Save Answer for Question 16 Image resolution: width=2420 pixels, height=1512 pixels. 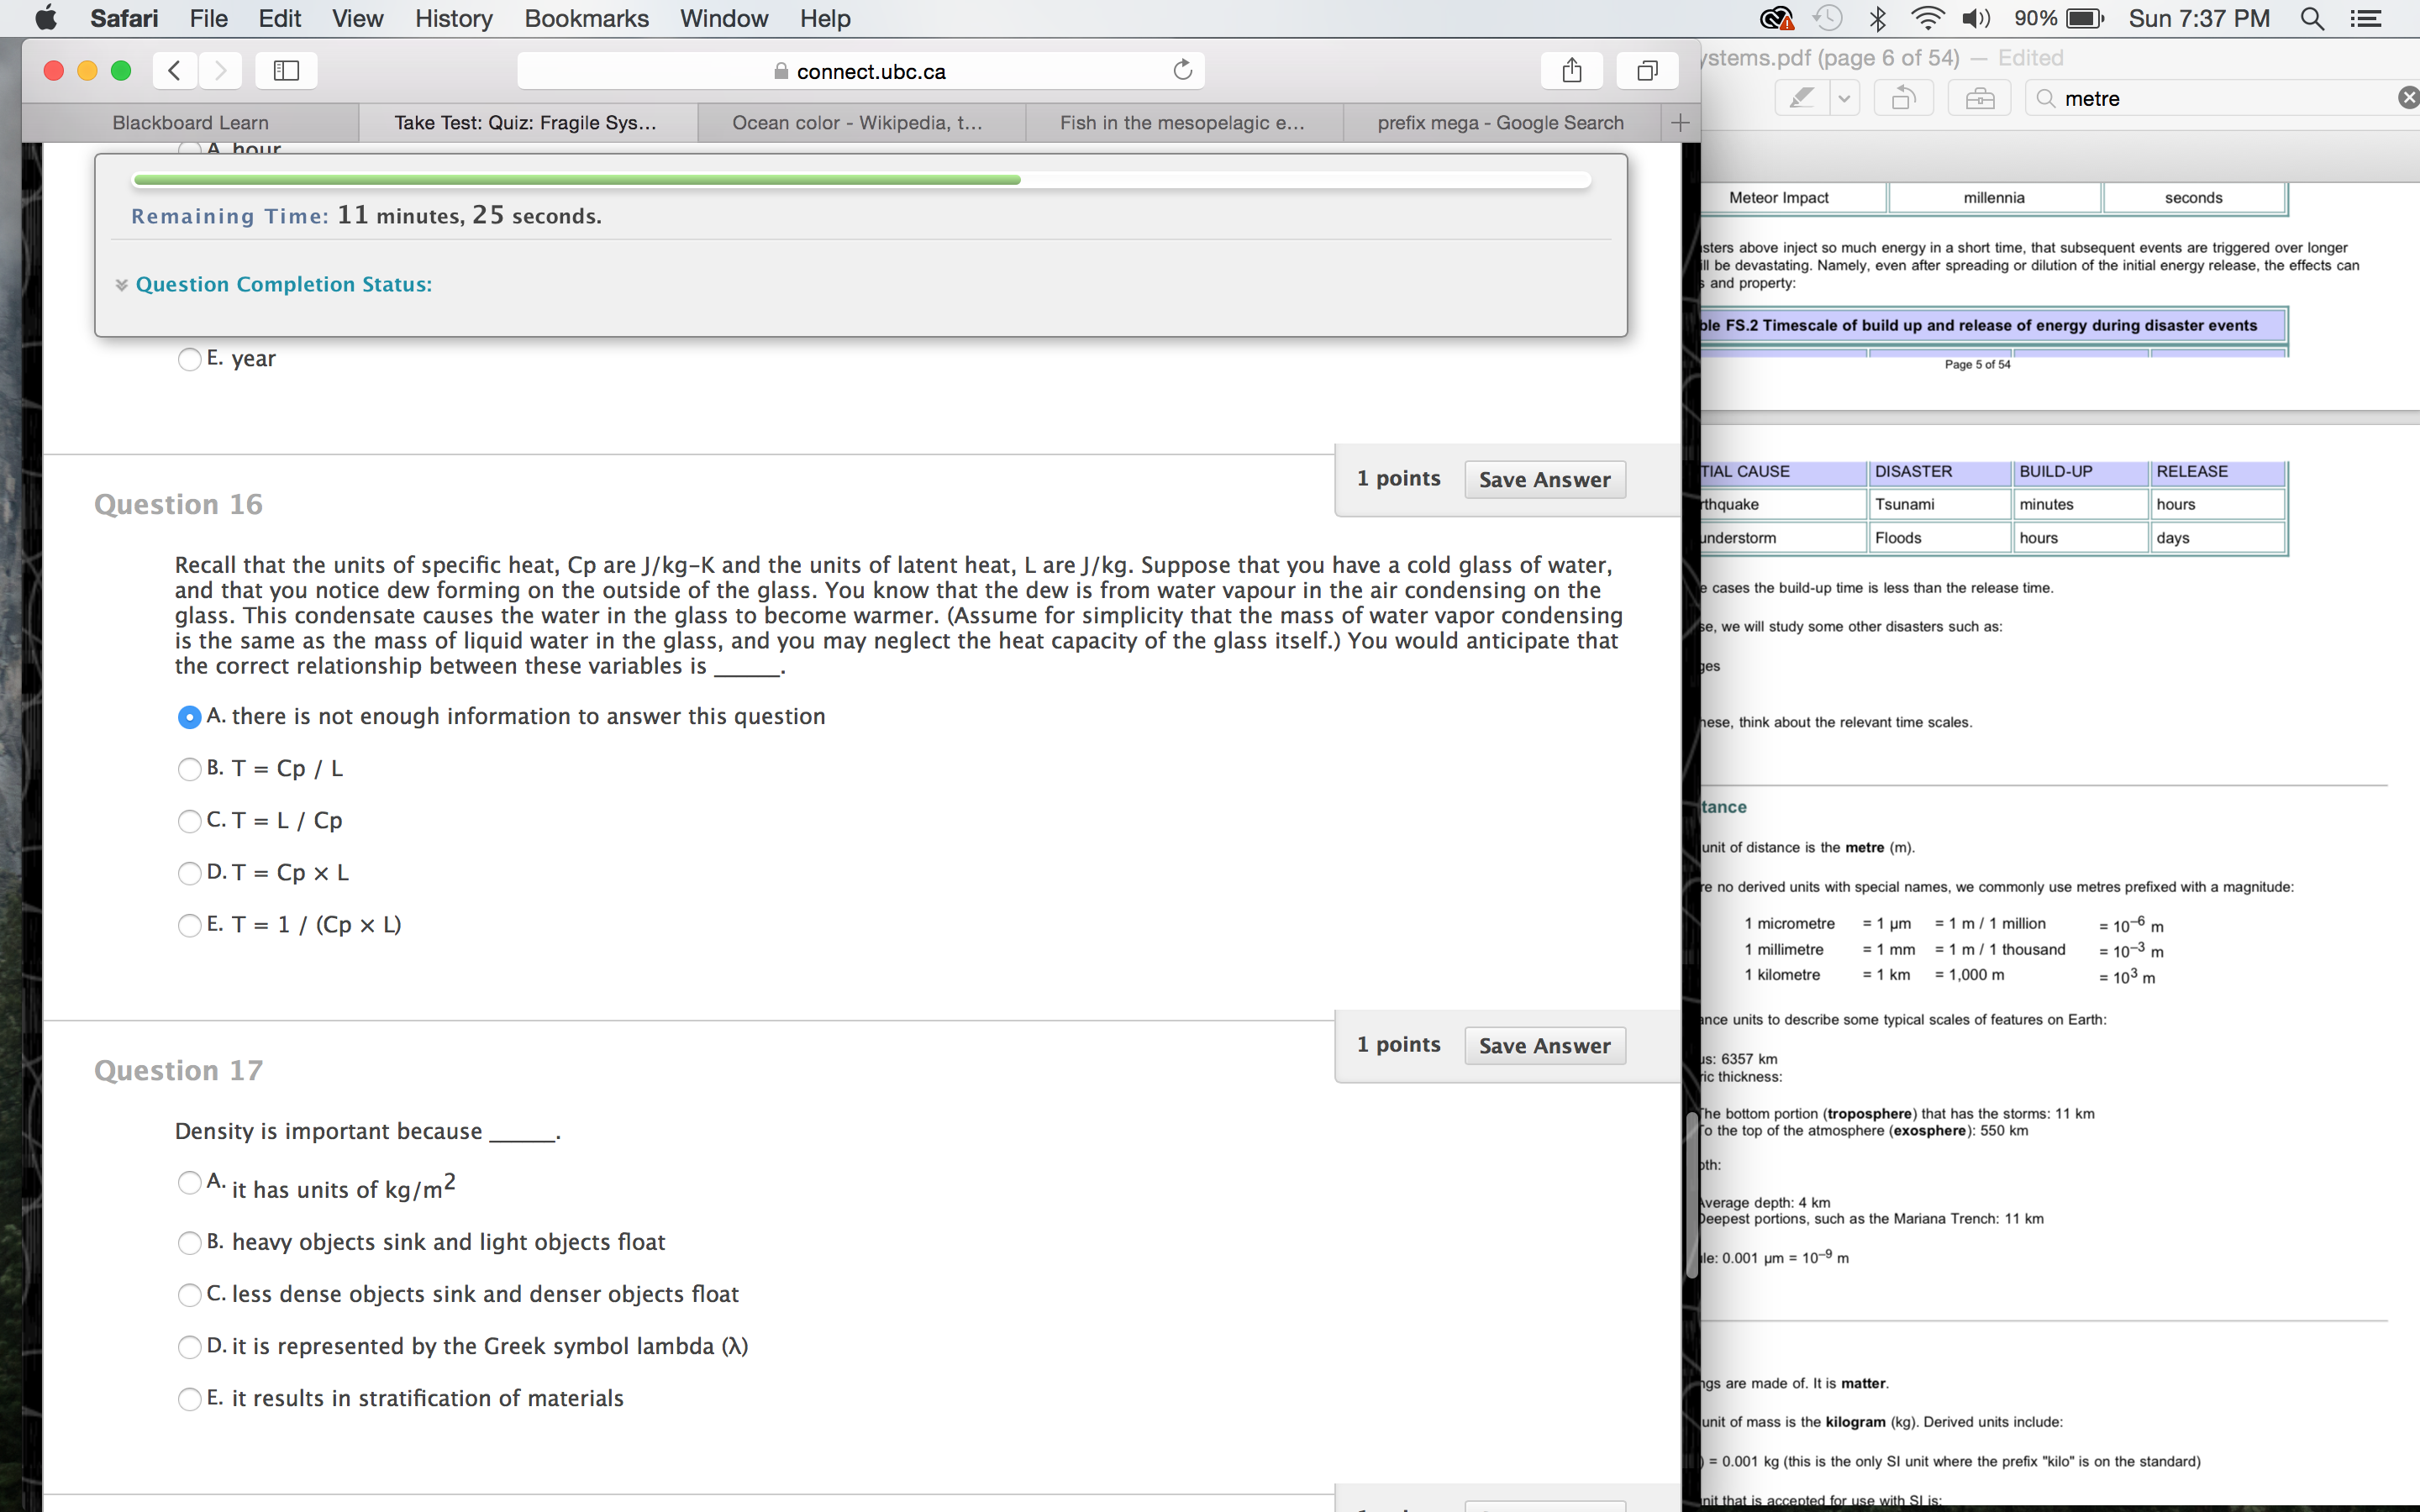1544,480
